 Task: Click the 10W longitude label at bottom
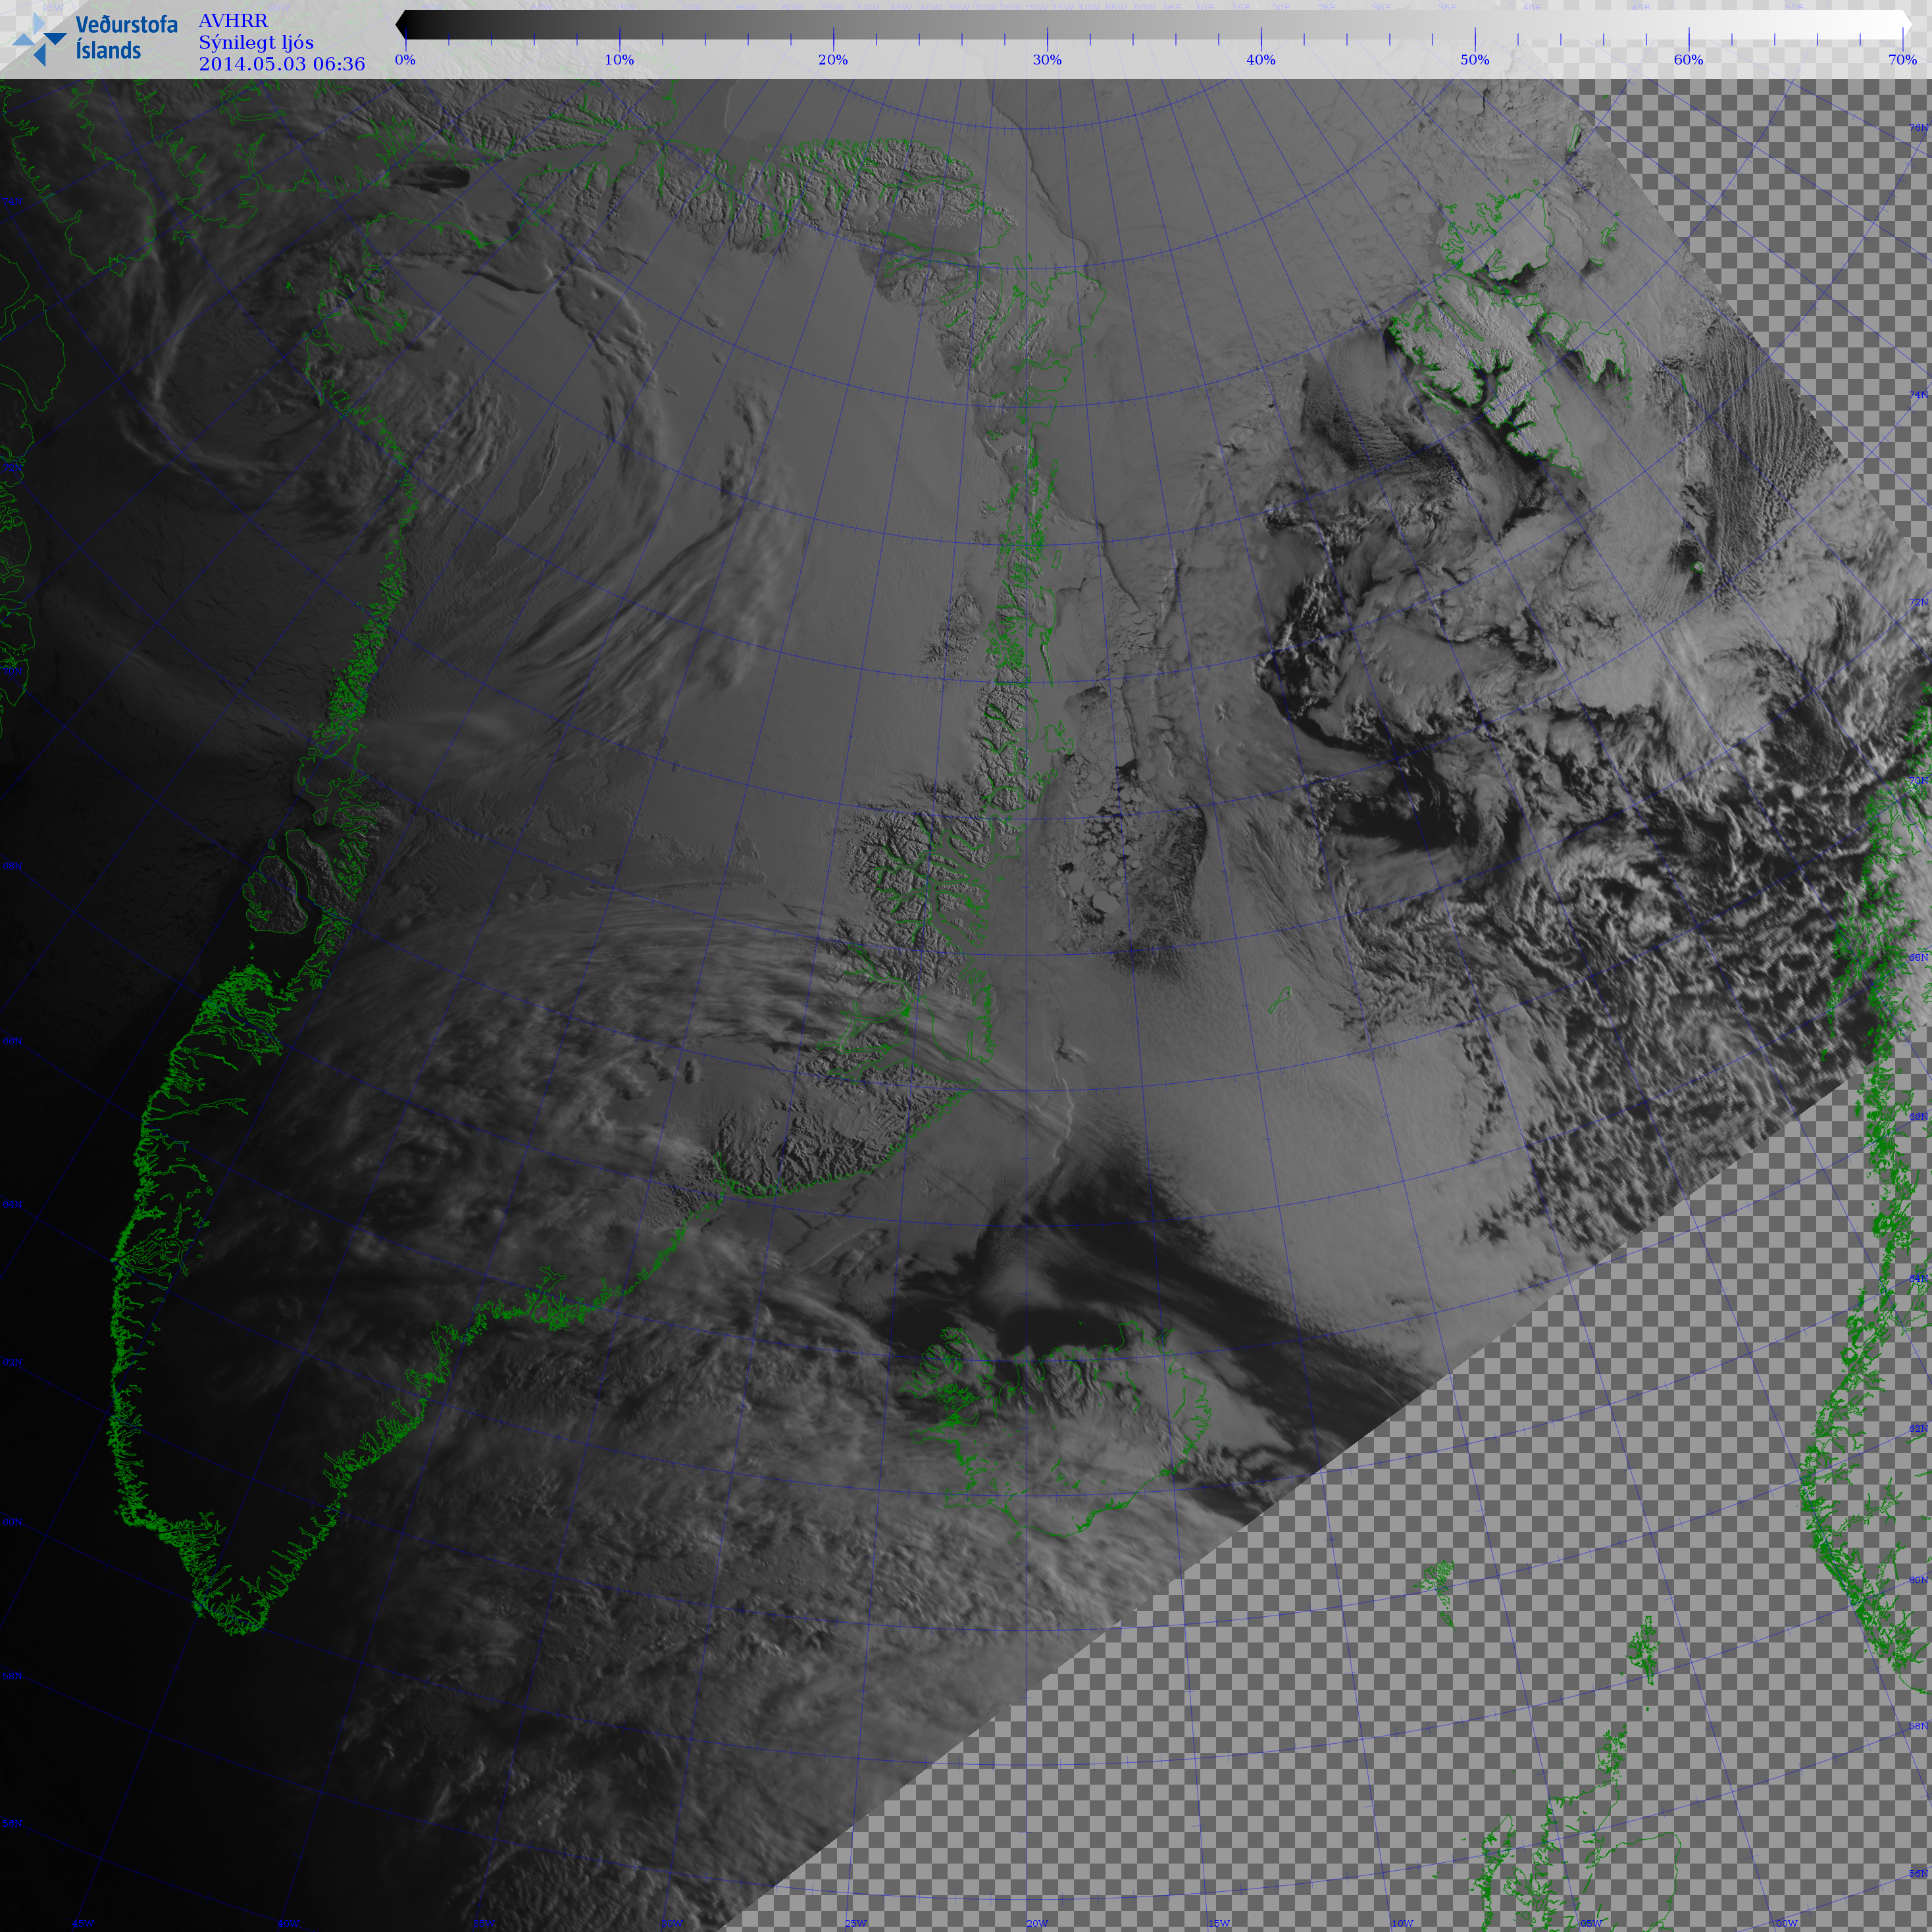1402,1923
